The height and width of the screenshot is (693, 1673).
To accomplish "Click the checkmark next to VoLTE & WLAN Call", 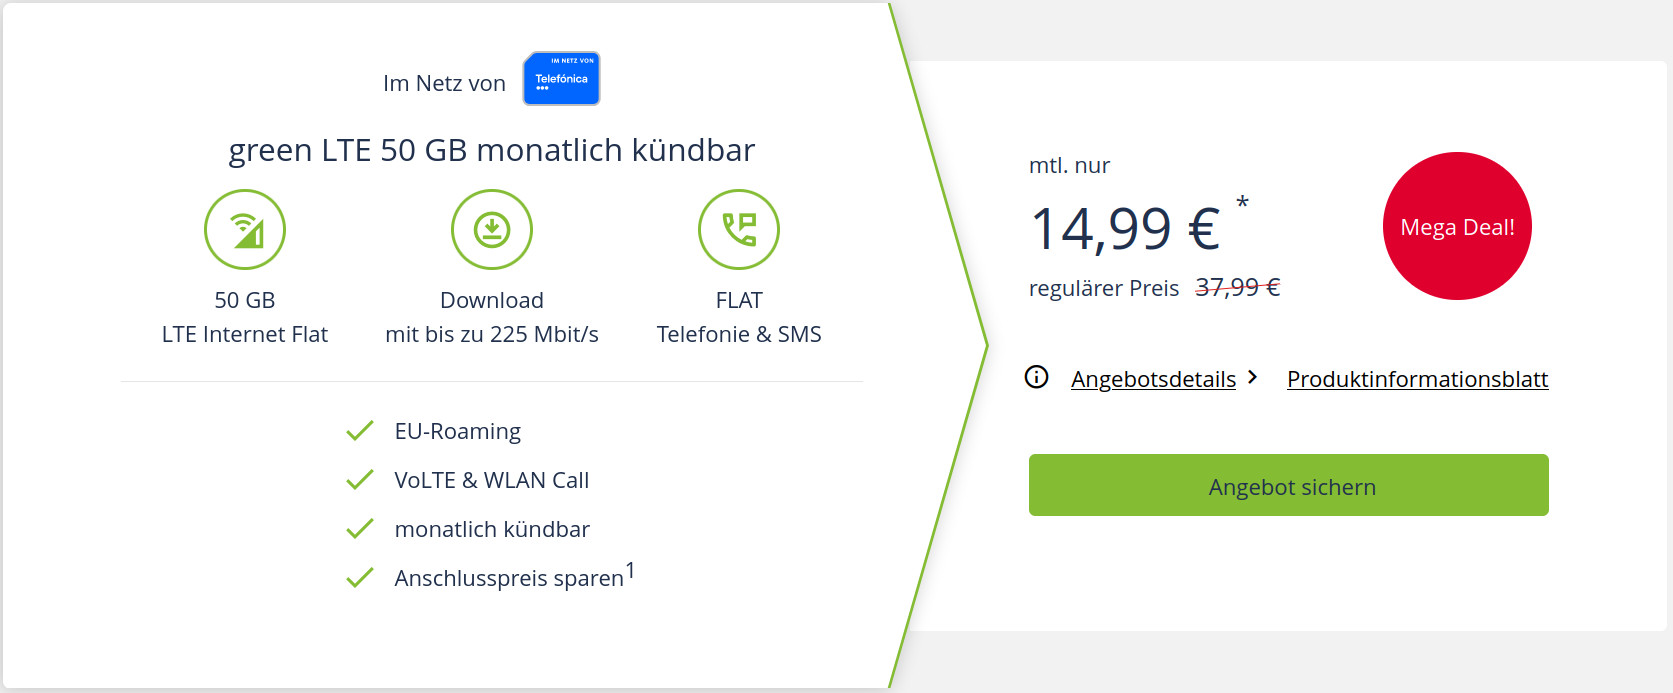I will click(x=360, y=480).
